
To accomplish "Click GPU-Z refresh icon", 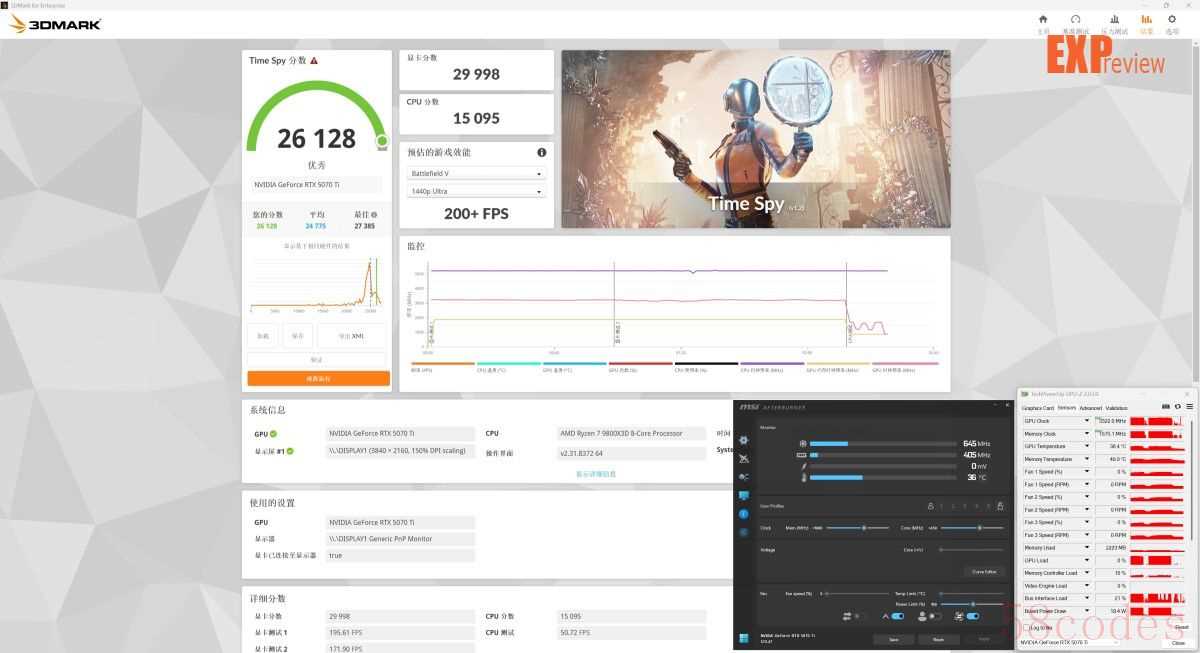I will (x=1178, y=406).
